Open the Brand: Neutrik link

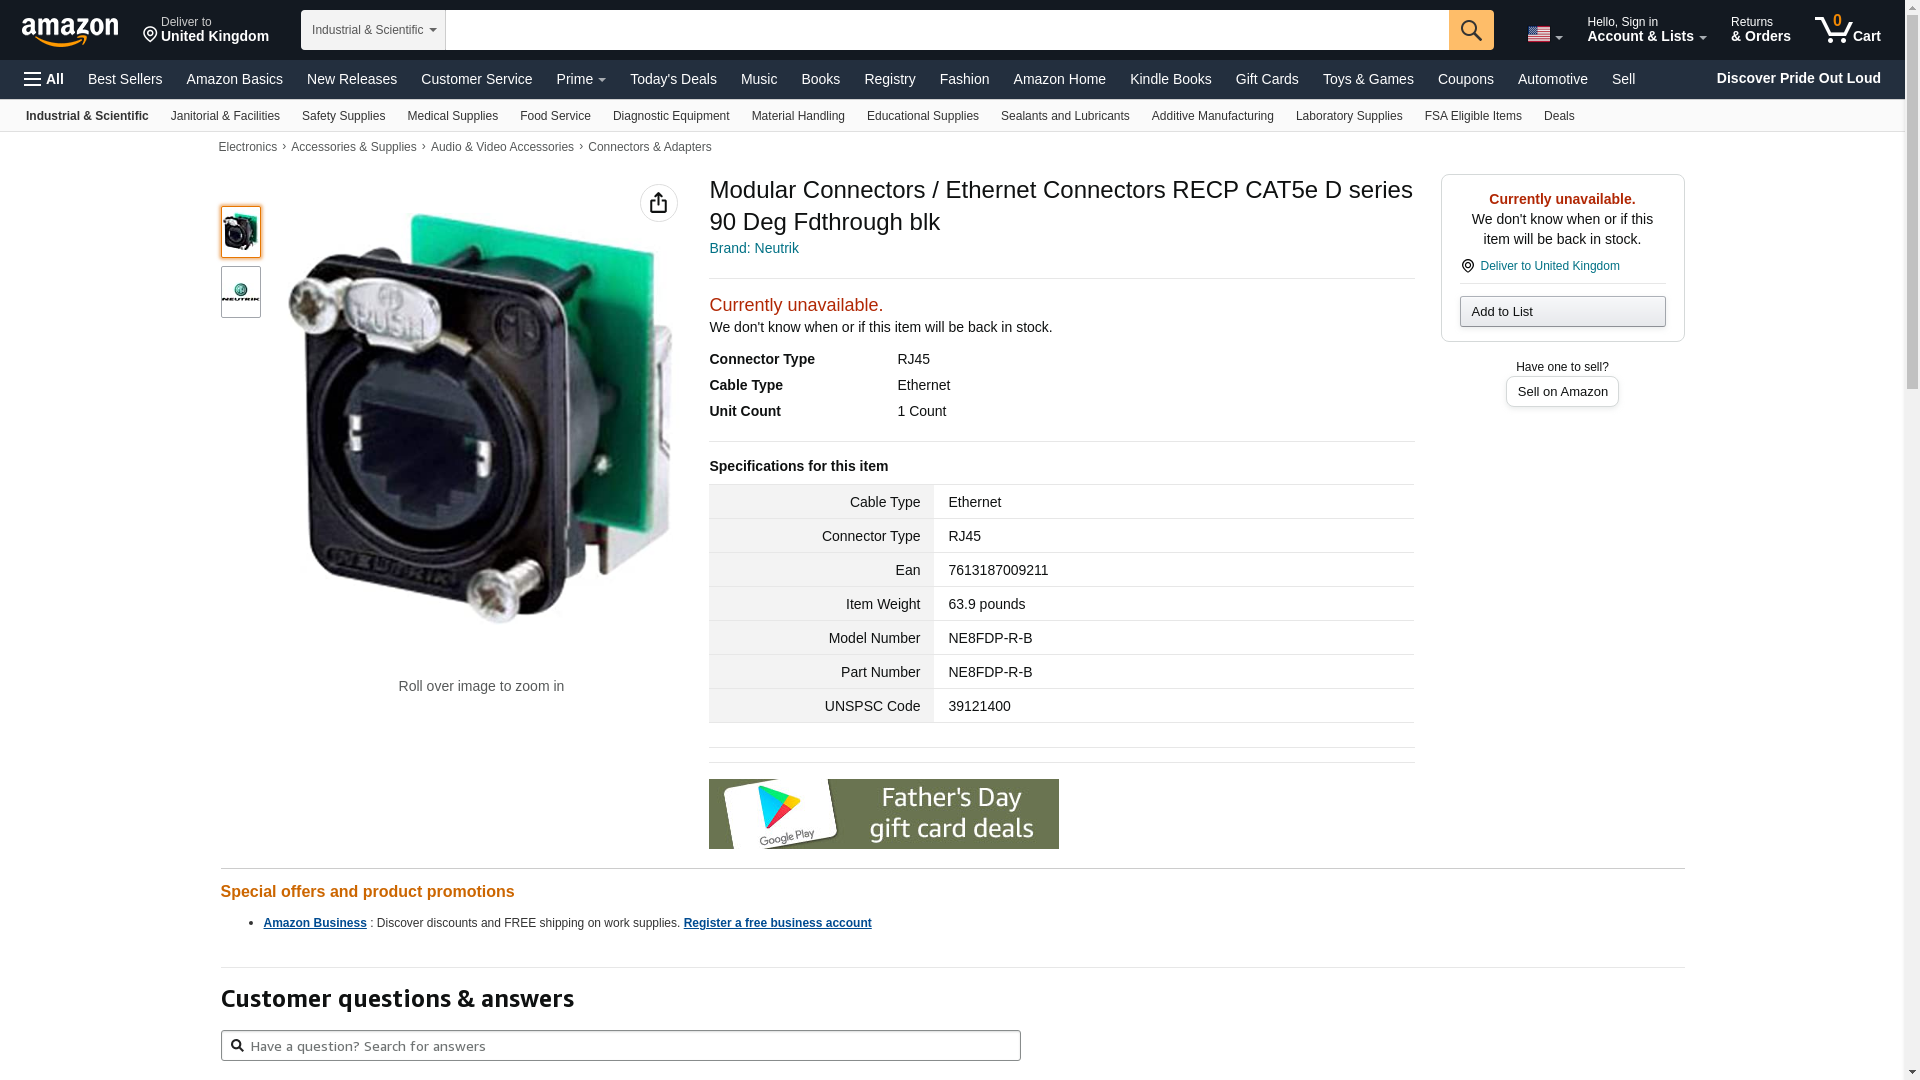pos(753,248)
